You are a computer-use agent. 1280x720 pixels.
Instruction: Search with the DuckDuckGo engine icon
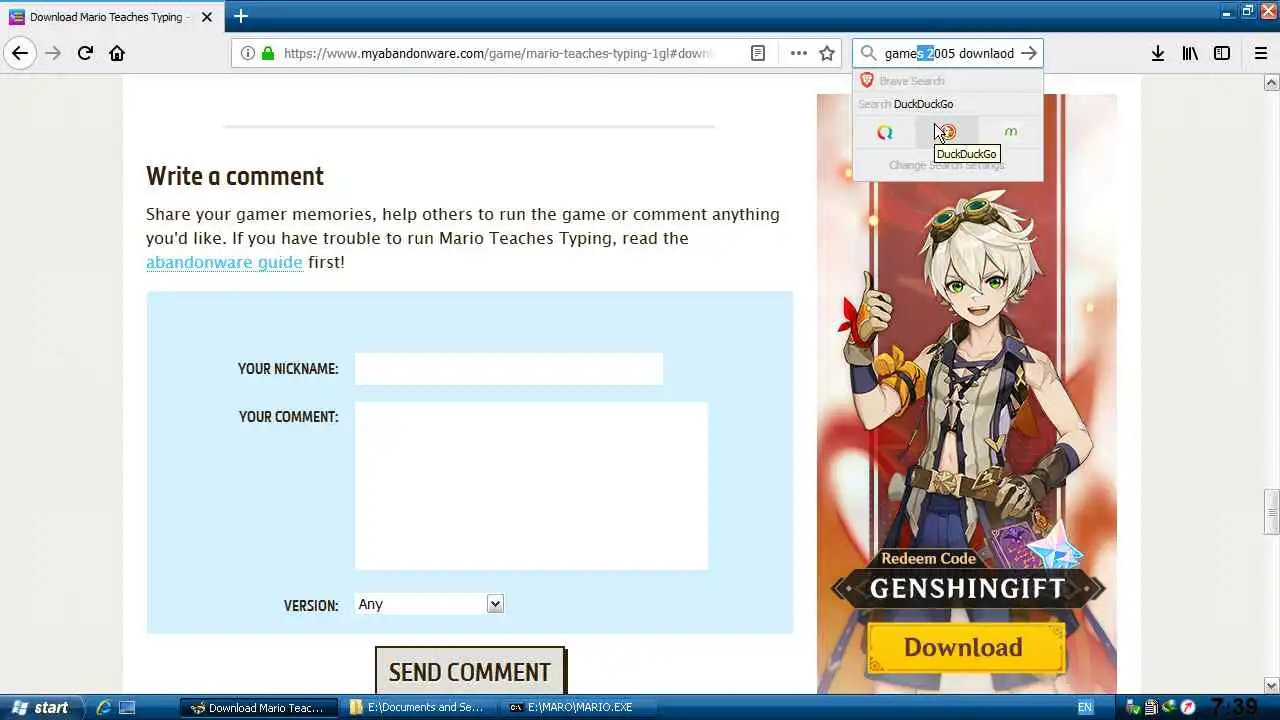947,132
